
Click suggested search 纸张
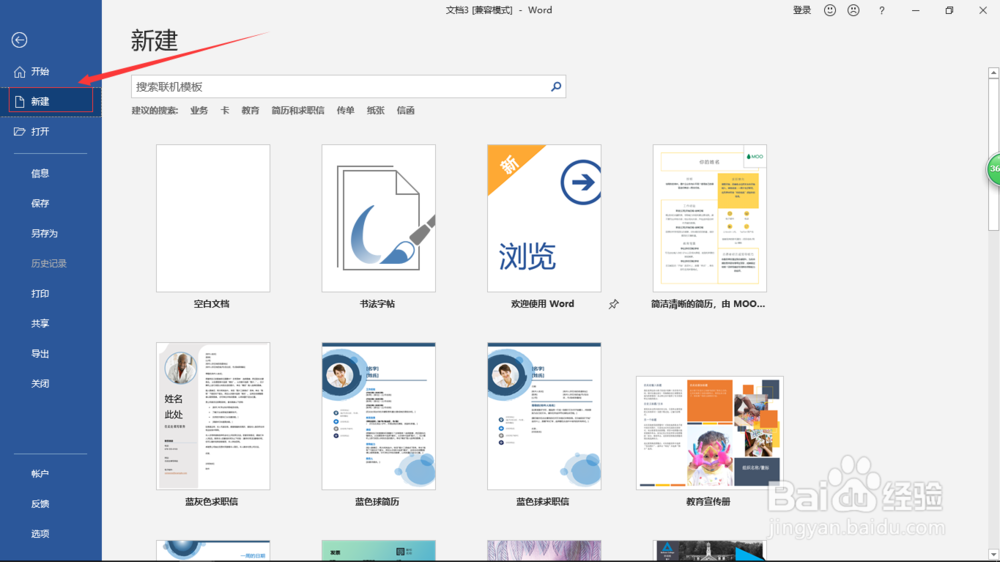[376, 110]
